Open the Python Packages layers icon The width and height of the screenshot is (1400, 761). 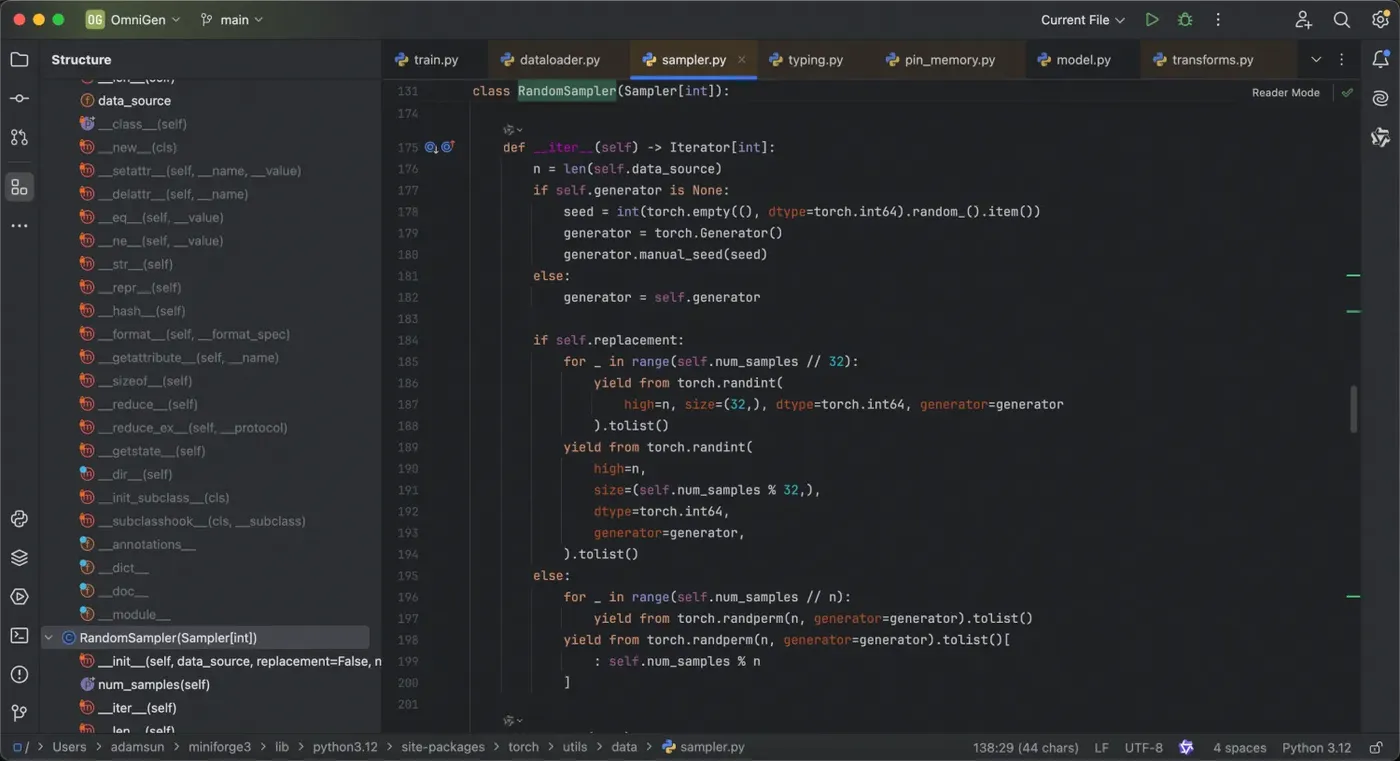[19, 558]
